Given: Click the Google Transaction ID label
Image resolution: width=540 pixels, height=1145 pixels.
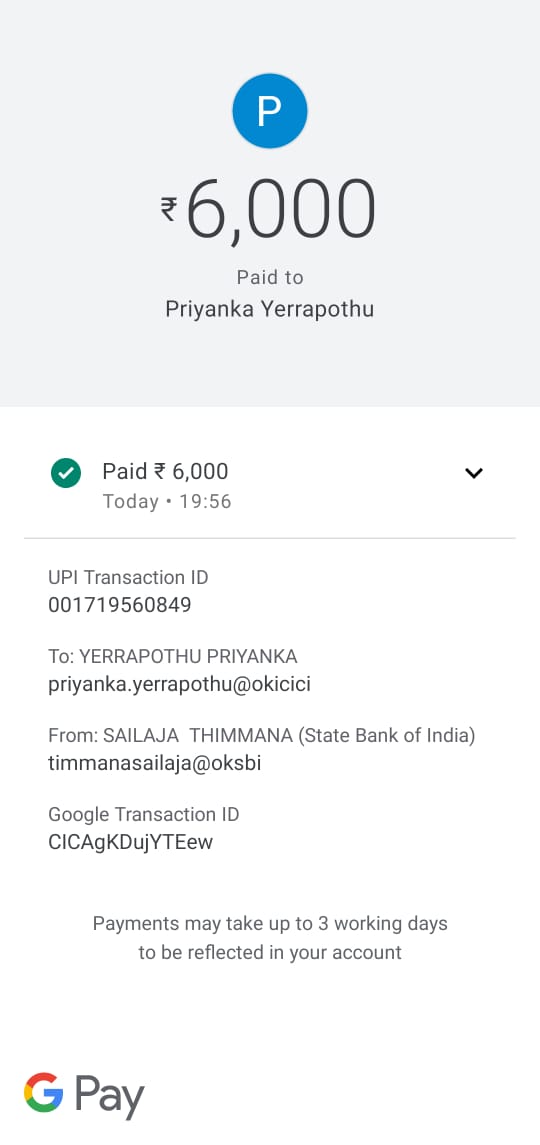Looking at the screenshot, I should (144, 814).
